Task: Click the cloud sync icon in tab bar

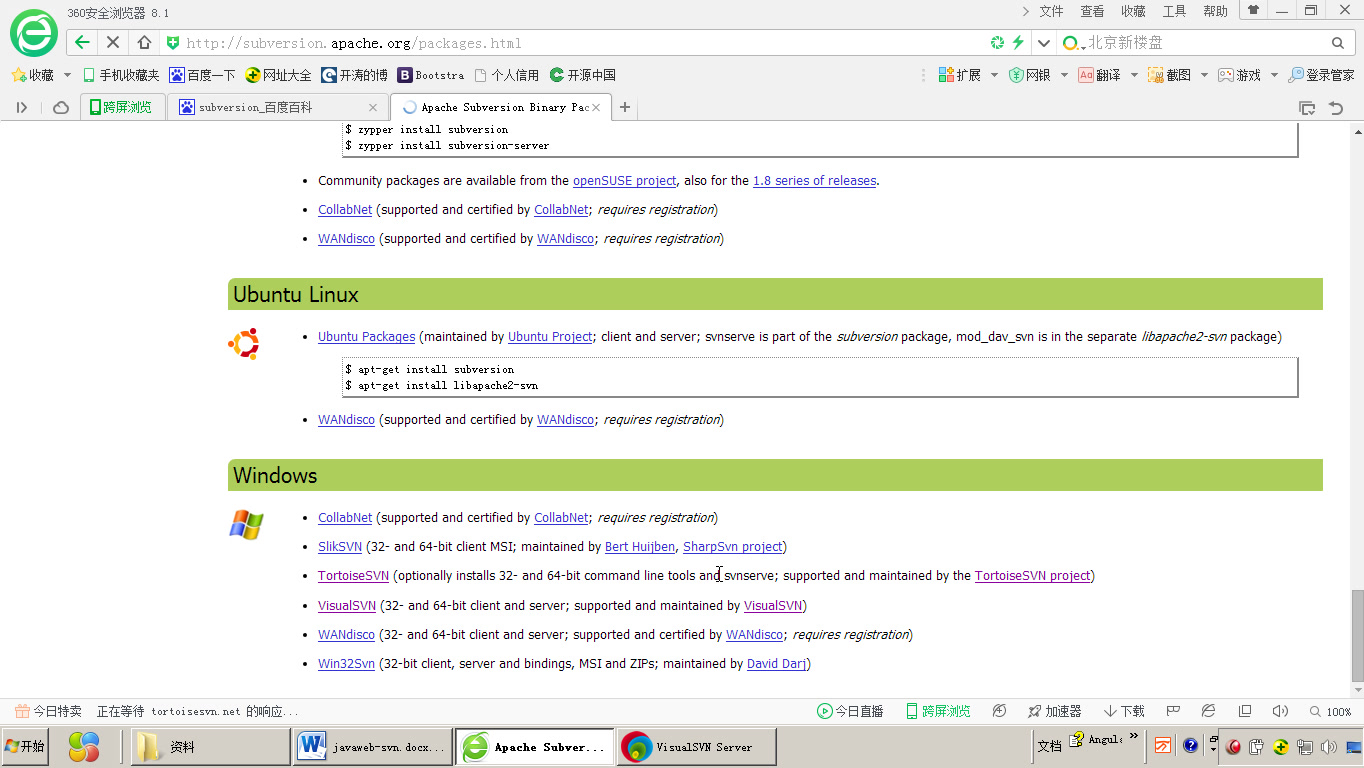Action: click(61, 107)
